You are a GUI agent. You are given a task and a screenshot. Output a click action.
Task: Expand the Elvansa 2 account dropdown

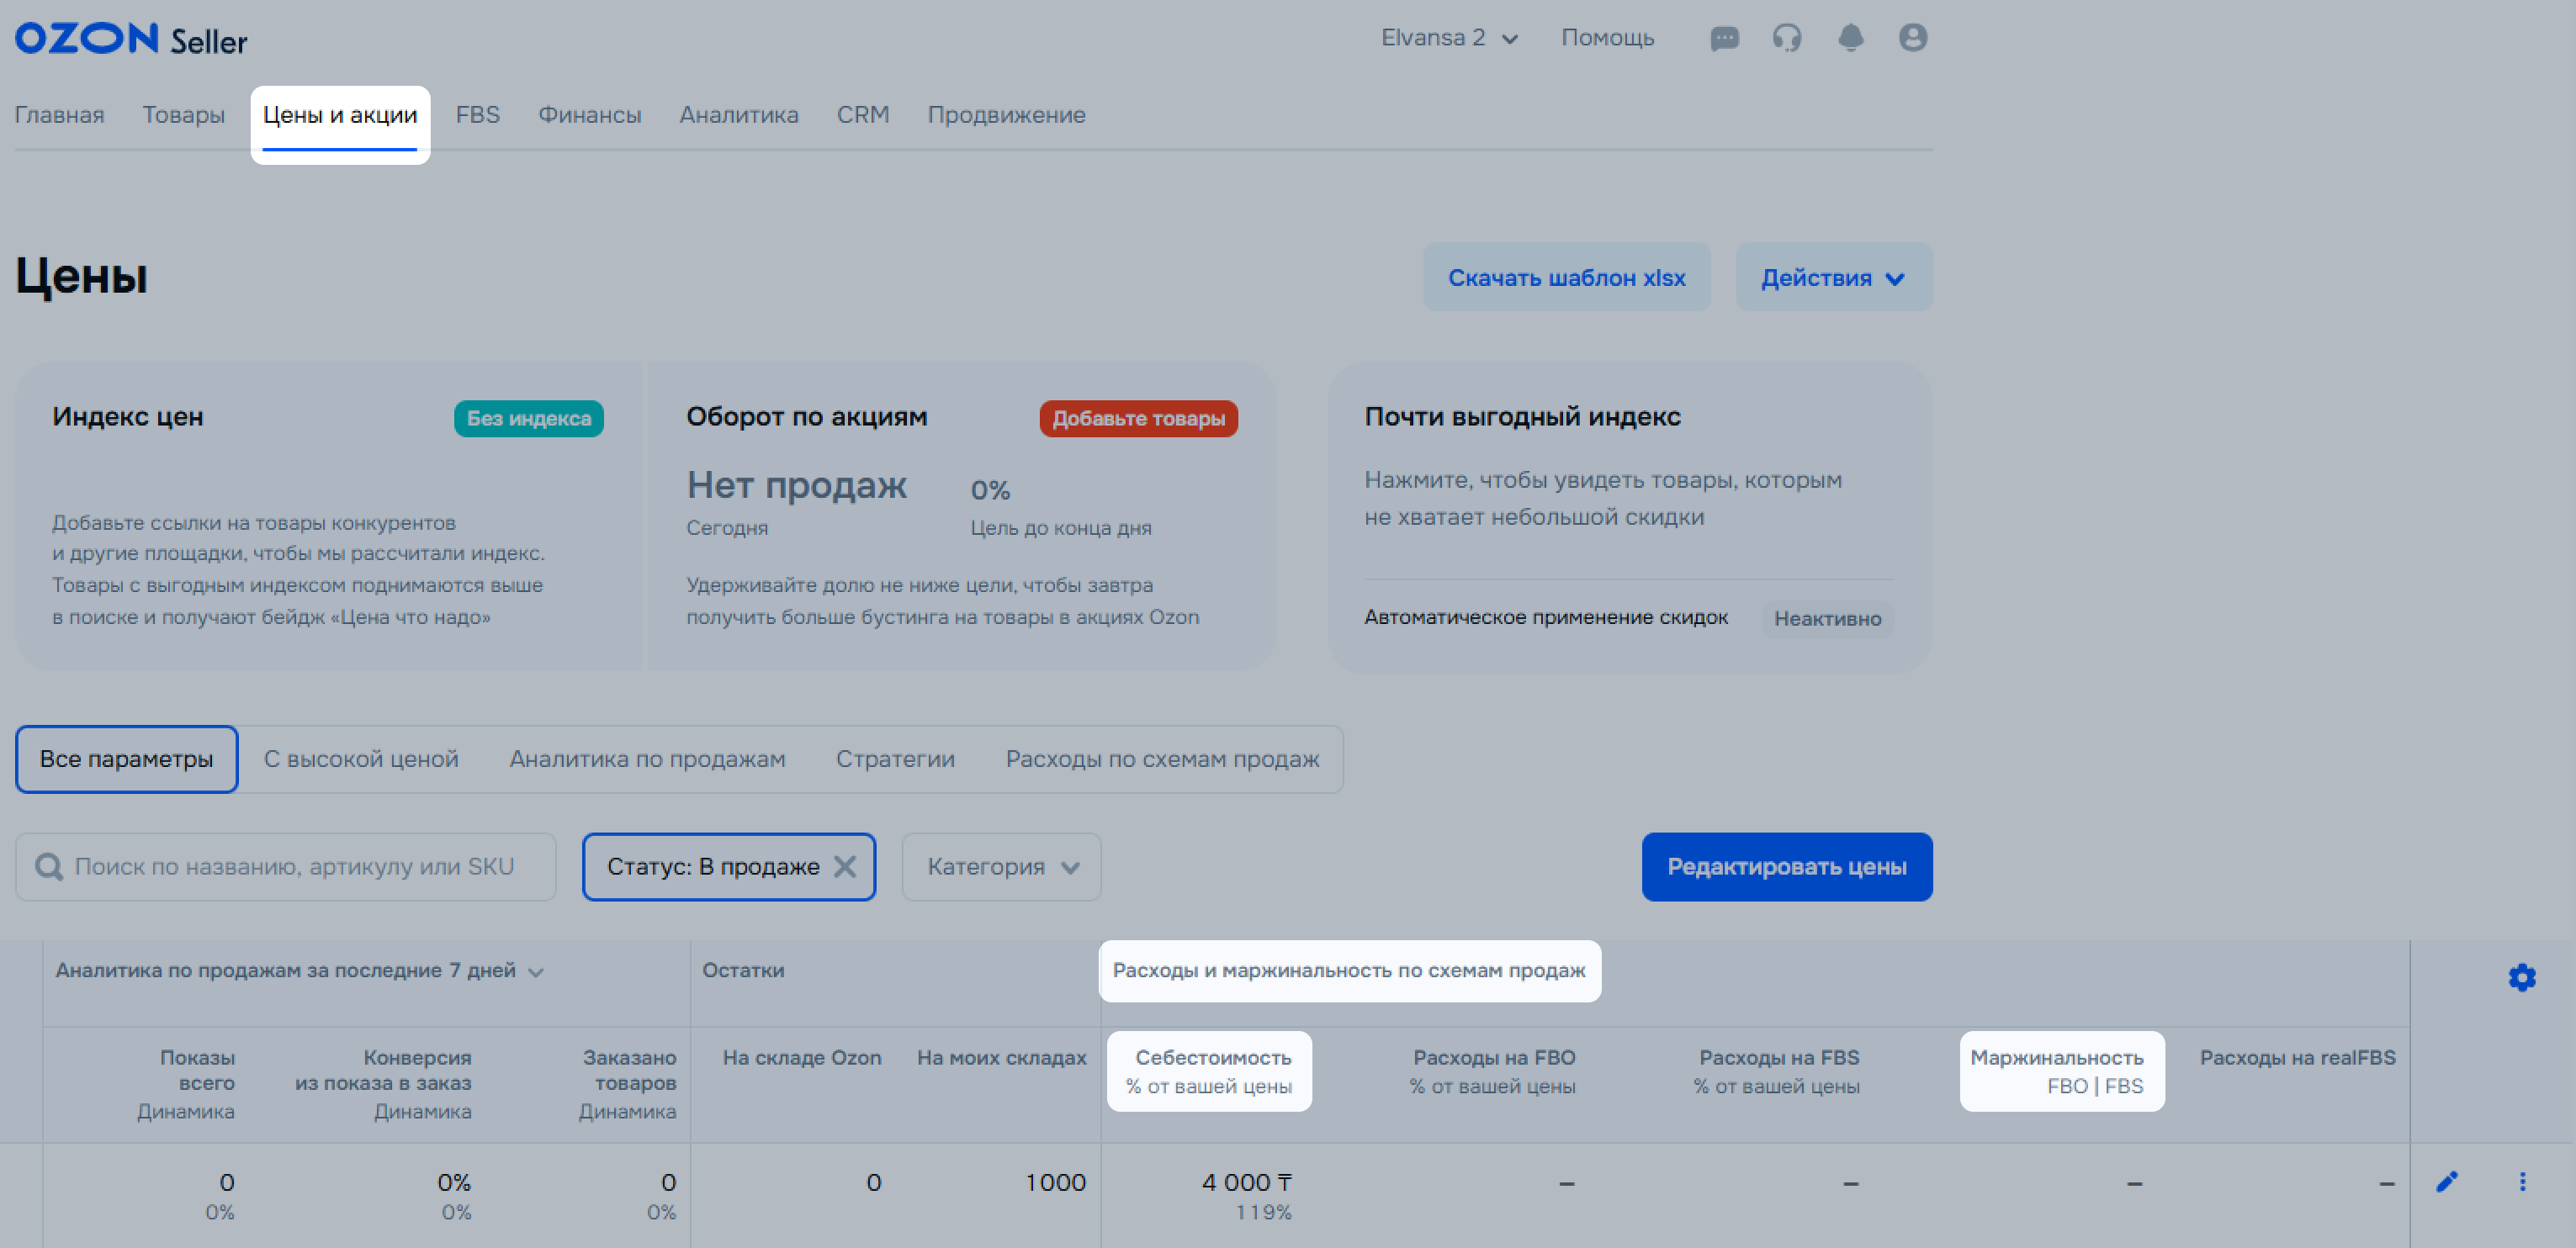pyautogui.click(x=1449, y=38)
